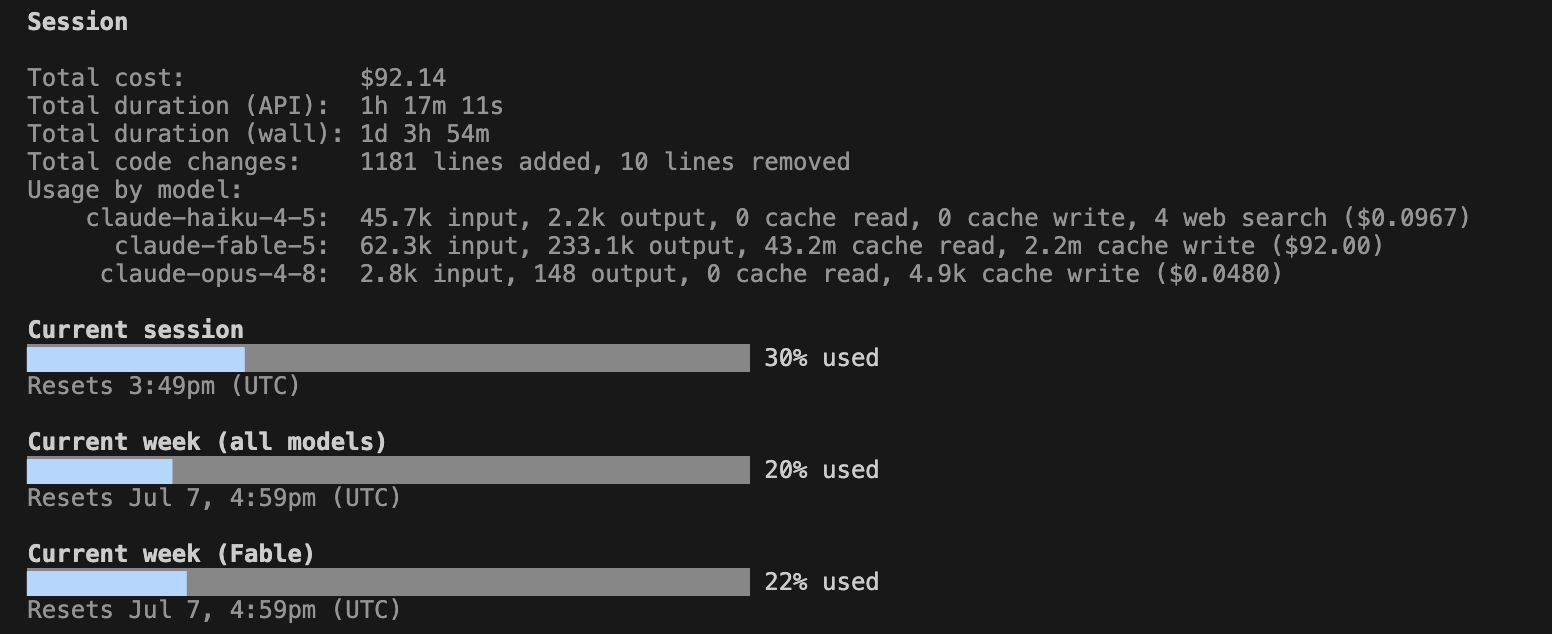Select the Total duration (wall) line
This screenshot has width=1552, height=634.
tap(258, 134)
